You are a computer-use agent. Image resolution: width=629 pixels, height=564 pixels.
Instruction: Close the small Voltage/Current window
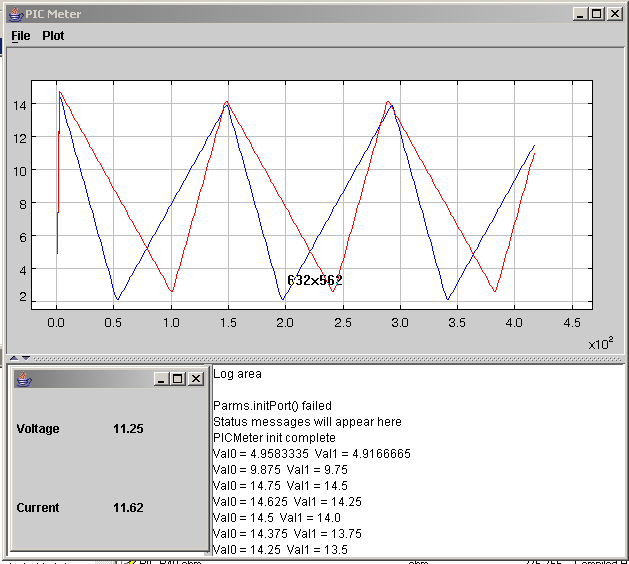[x=195, y=379]
